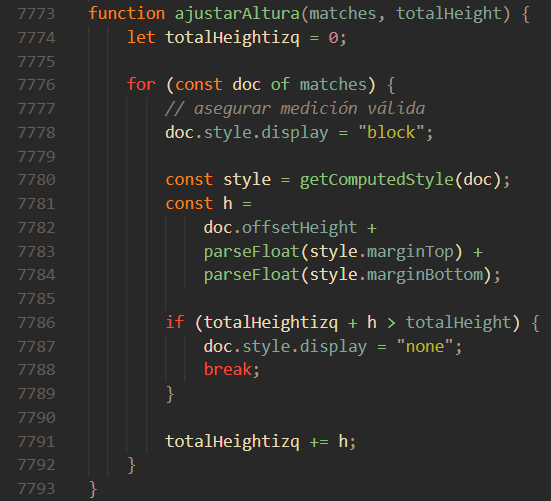Click the 'for' keyword
This screenshot has width=551, height=501.
coord(141,85)
